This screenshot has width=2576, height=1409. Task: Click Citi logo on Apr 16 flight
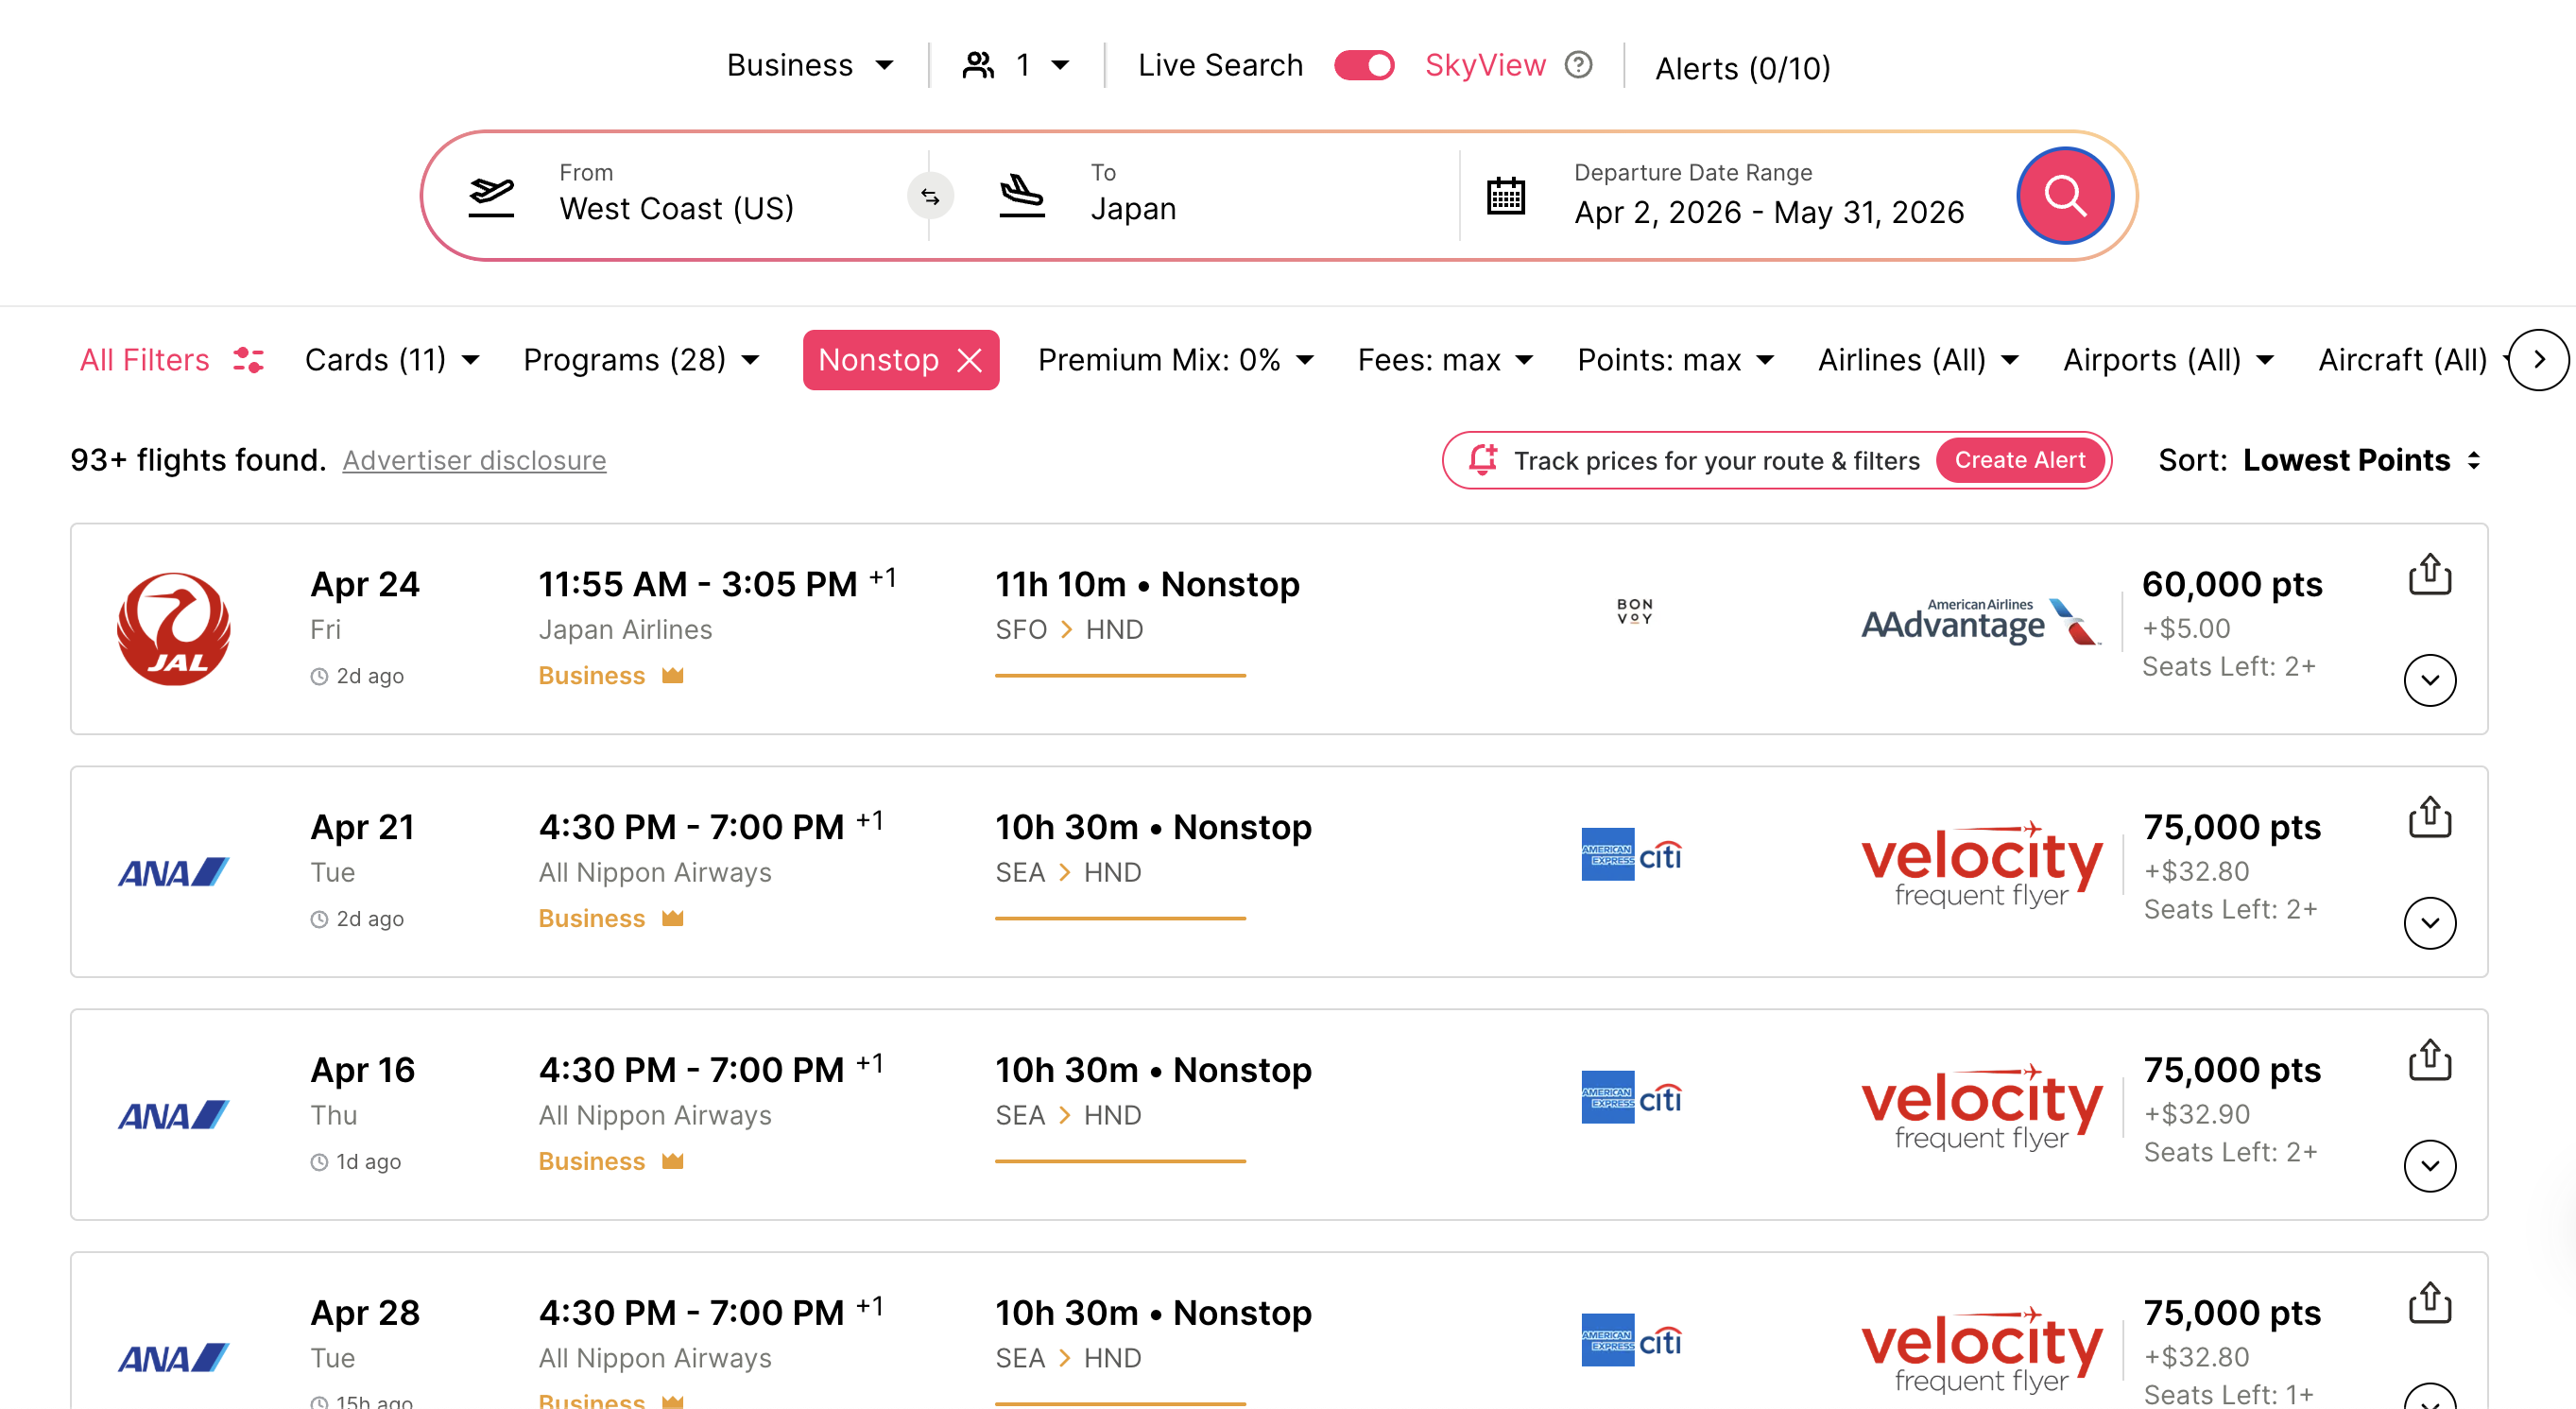tap(1660, 1098)
